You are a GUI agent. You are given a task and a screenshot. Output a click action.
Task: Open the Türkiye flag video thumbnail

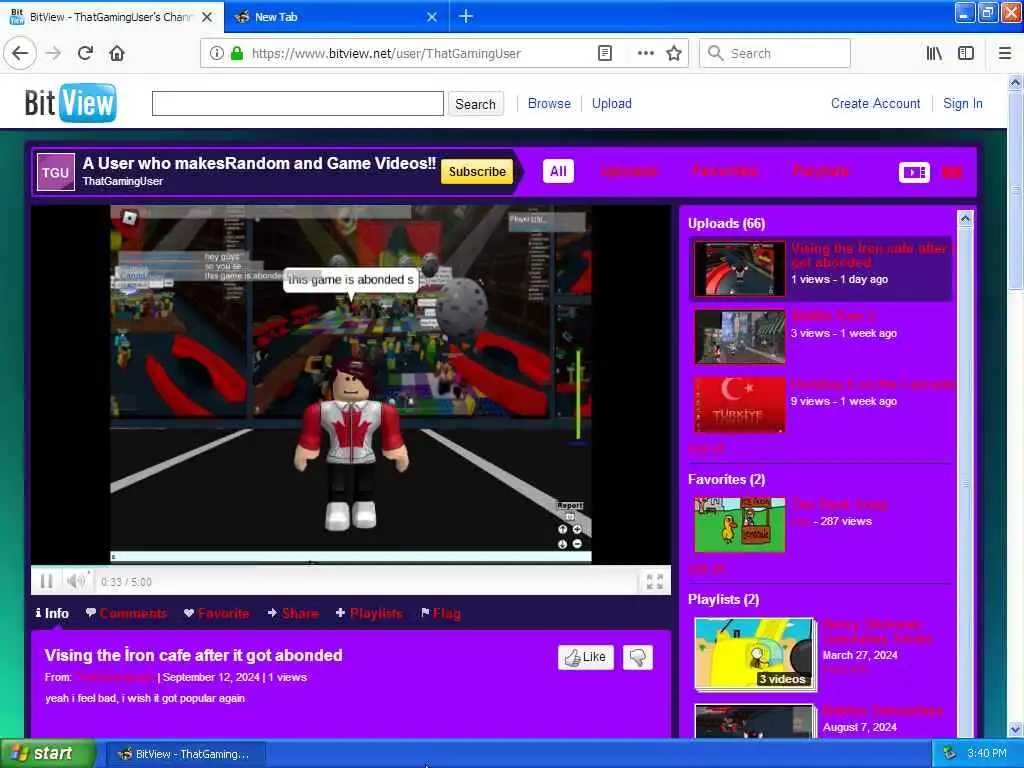pyautogui.click(x=740, y=404)
